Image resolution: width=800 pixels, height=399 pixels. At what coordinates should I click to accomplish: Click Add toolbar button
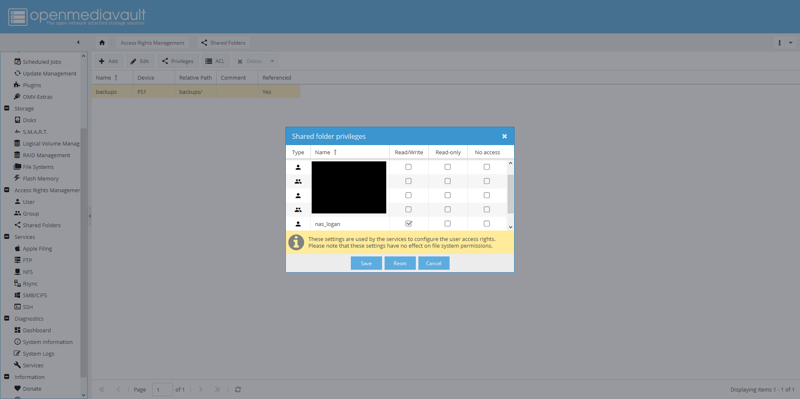(109, 61)
